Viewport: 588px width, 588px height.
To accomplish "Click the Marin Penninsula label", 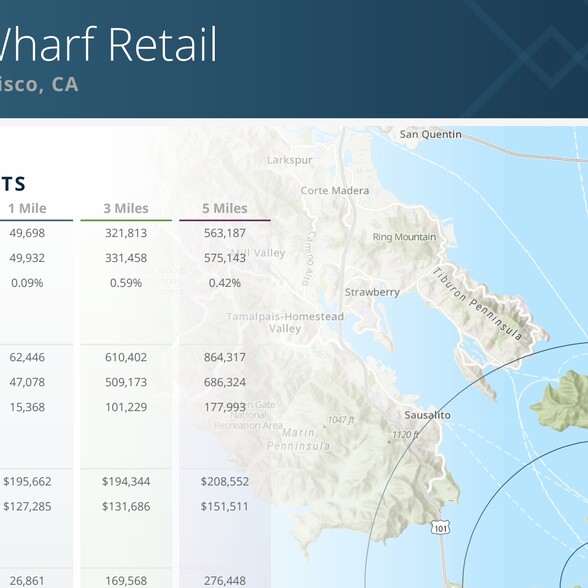I will (298, 439).
